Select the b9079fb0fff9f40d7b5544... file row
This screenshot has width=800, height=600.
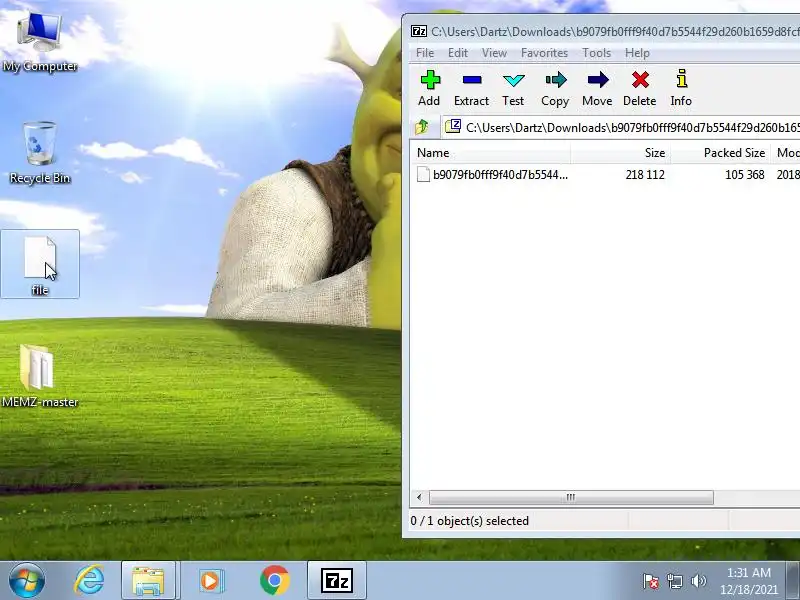click(605, 174)
